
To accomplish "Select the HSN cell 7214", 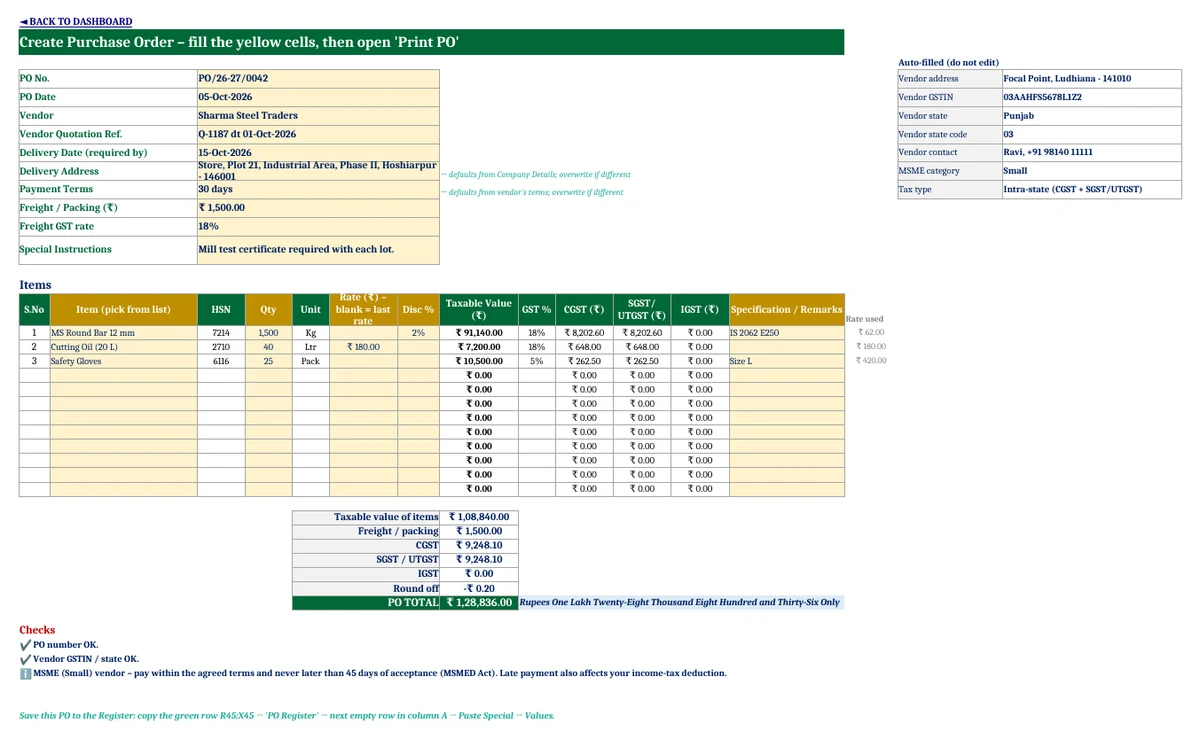I will (221, 333).
